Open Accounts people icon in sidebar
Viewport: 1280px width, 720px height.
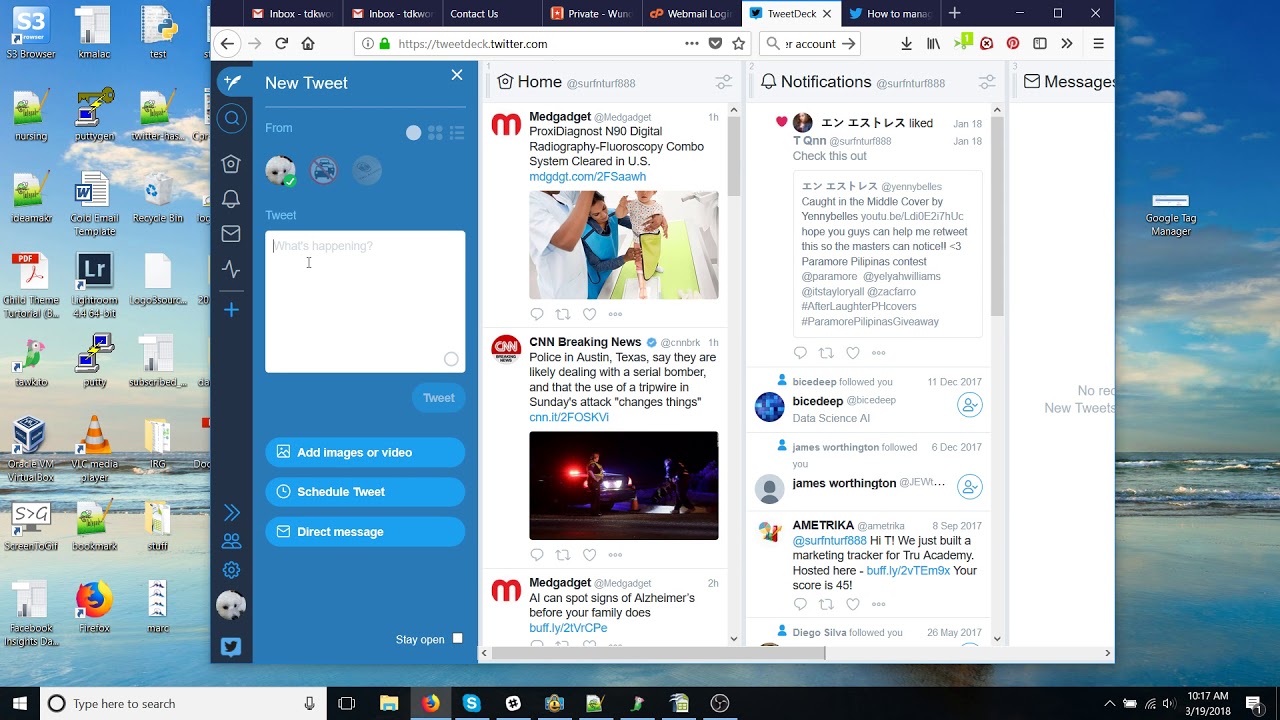tap(231, 541)
